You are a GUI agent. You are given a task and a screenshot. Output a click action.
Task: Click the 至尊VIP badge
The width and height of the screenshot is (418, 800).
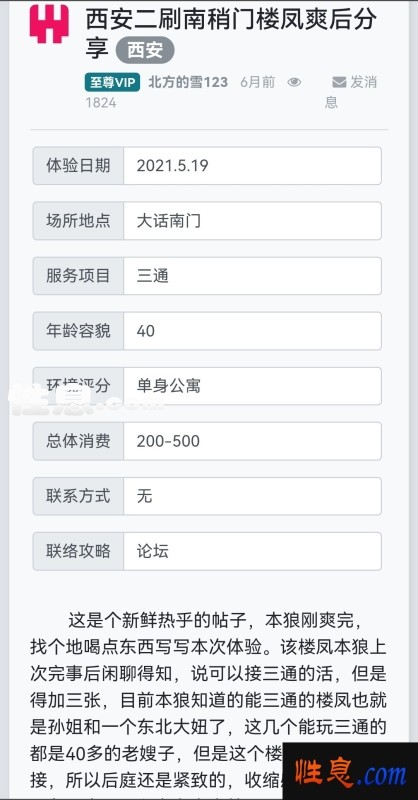click(112, 82)
